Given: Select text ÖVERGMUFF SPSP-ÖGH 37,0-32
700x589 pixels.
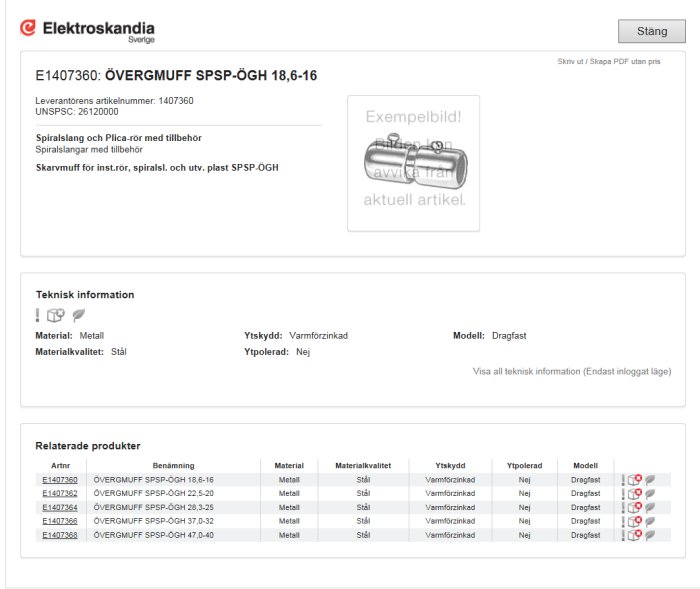Looking at the screenshot, I should coord(154,521).
